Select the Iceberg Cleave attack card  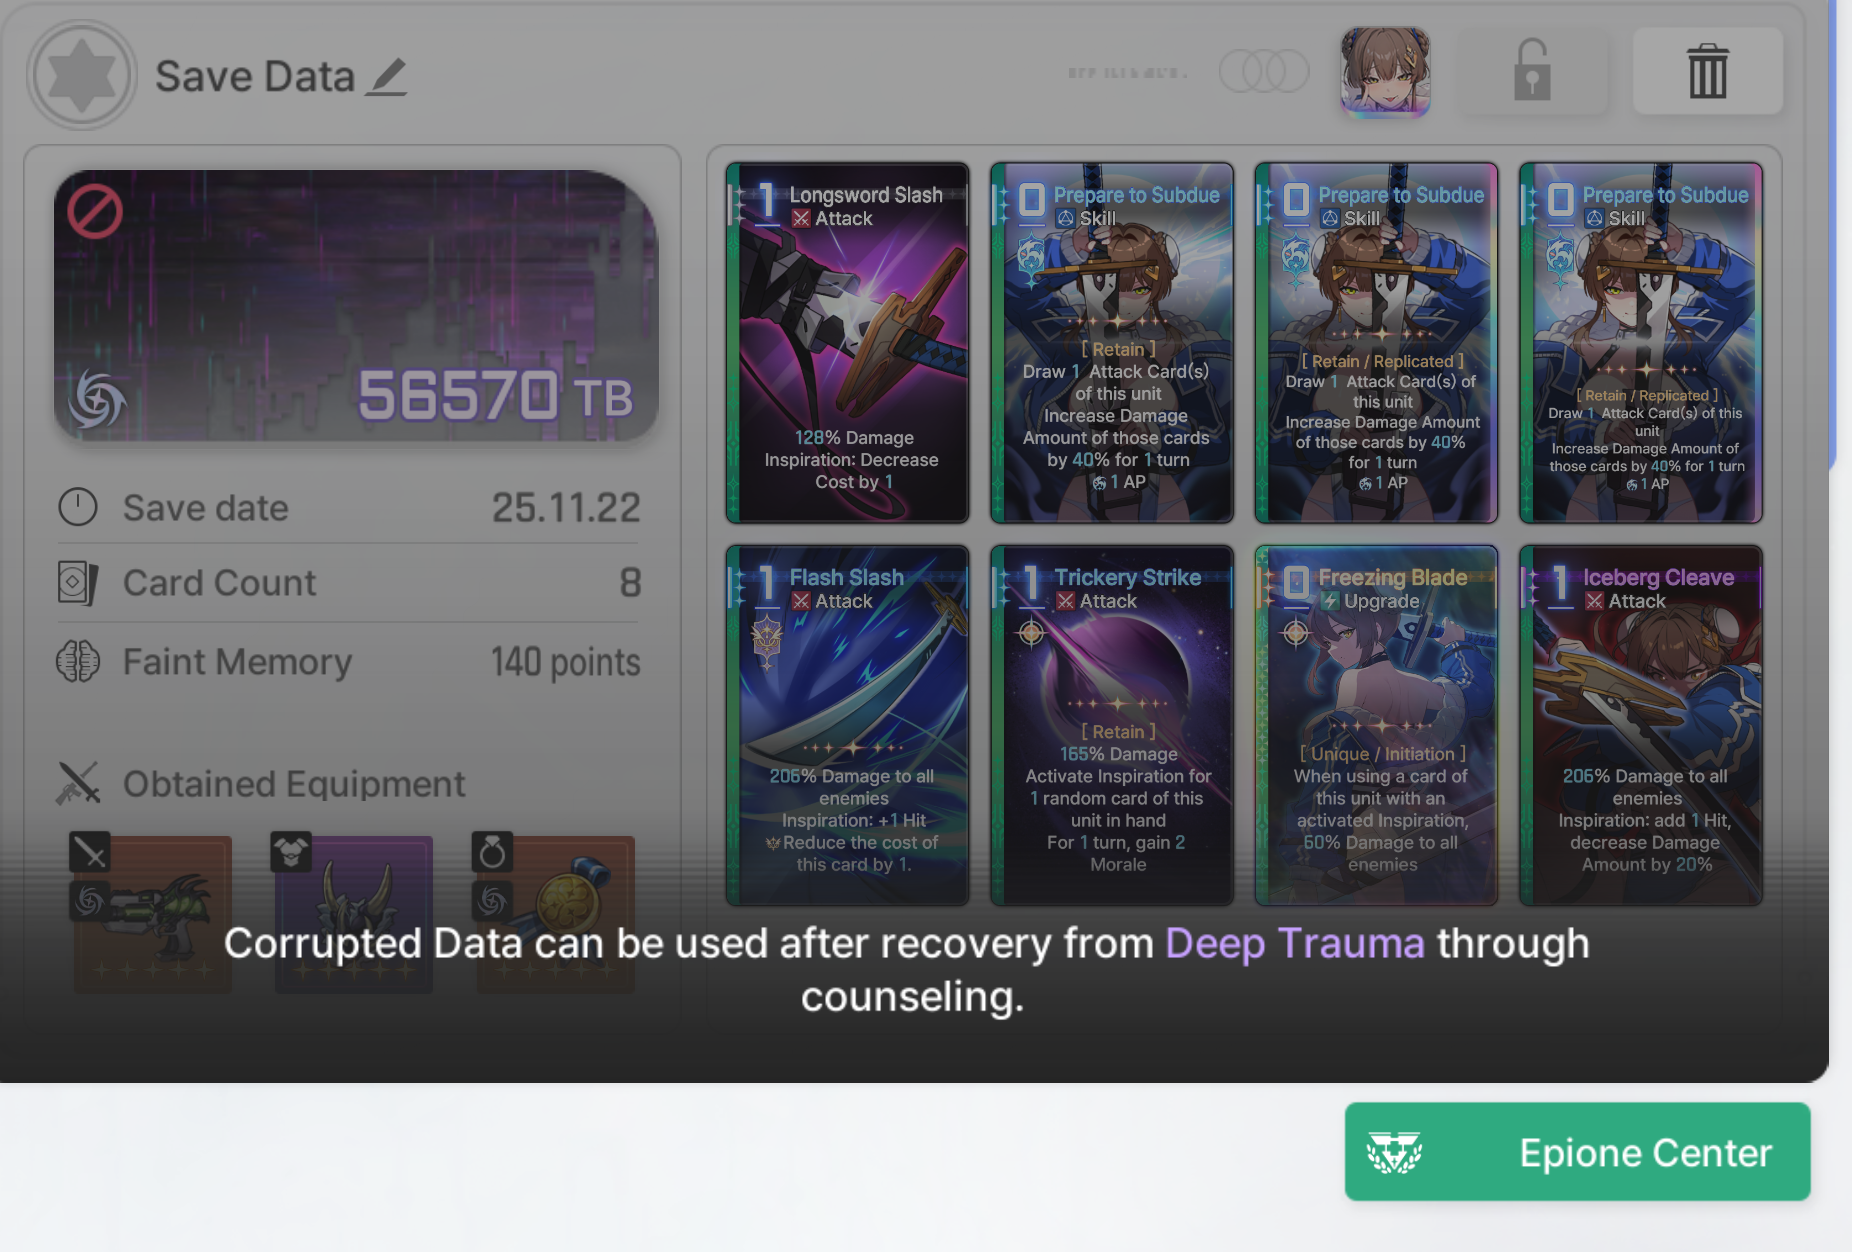[x=1641, y=726]
